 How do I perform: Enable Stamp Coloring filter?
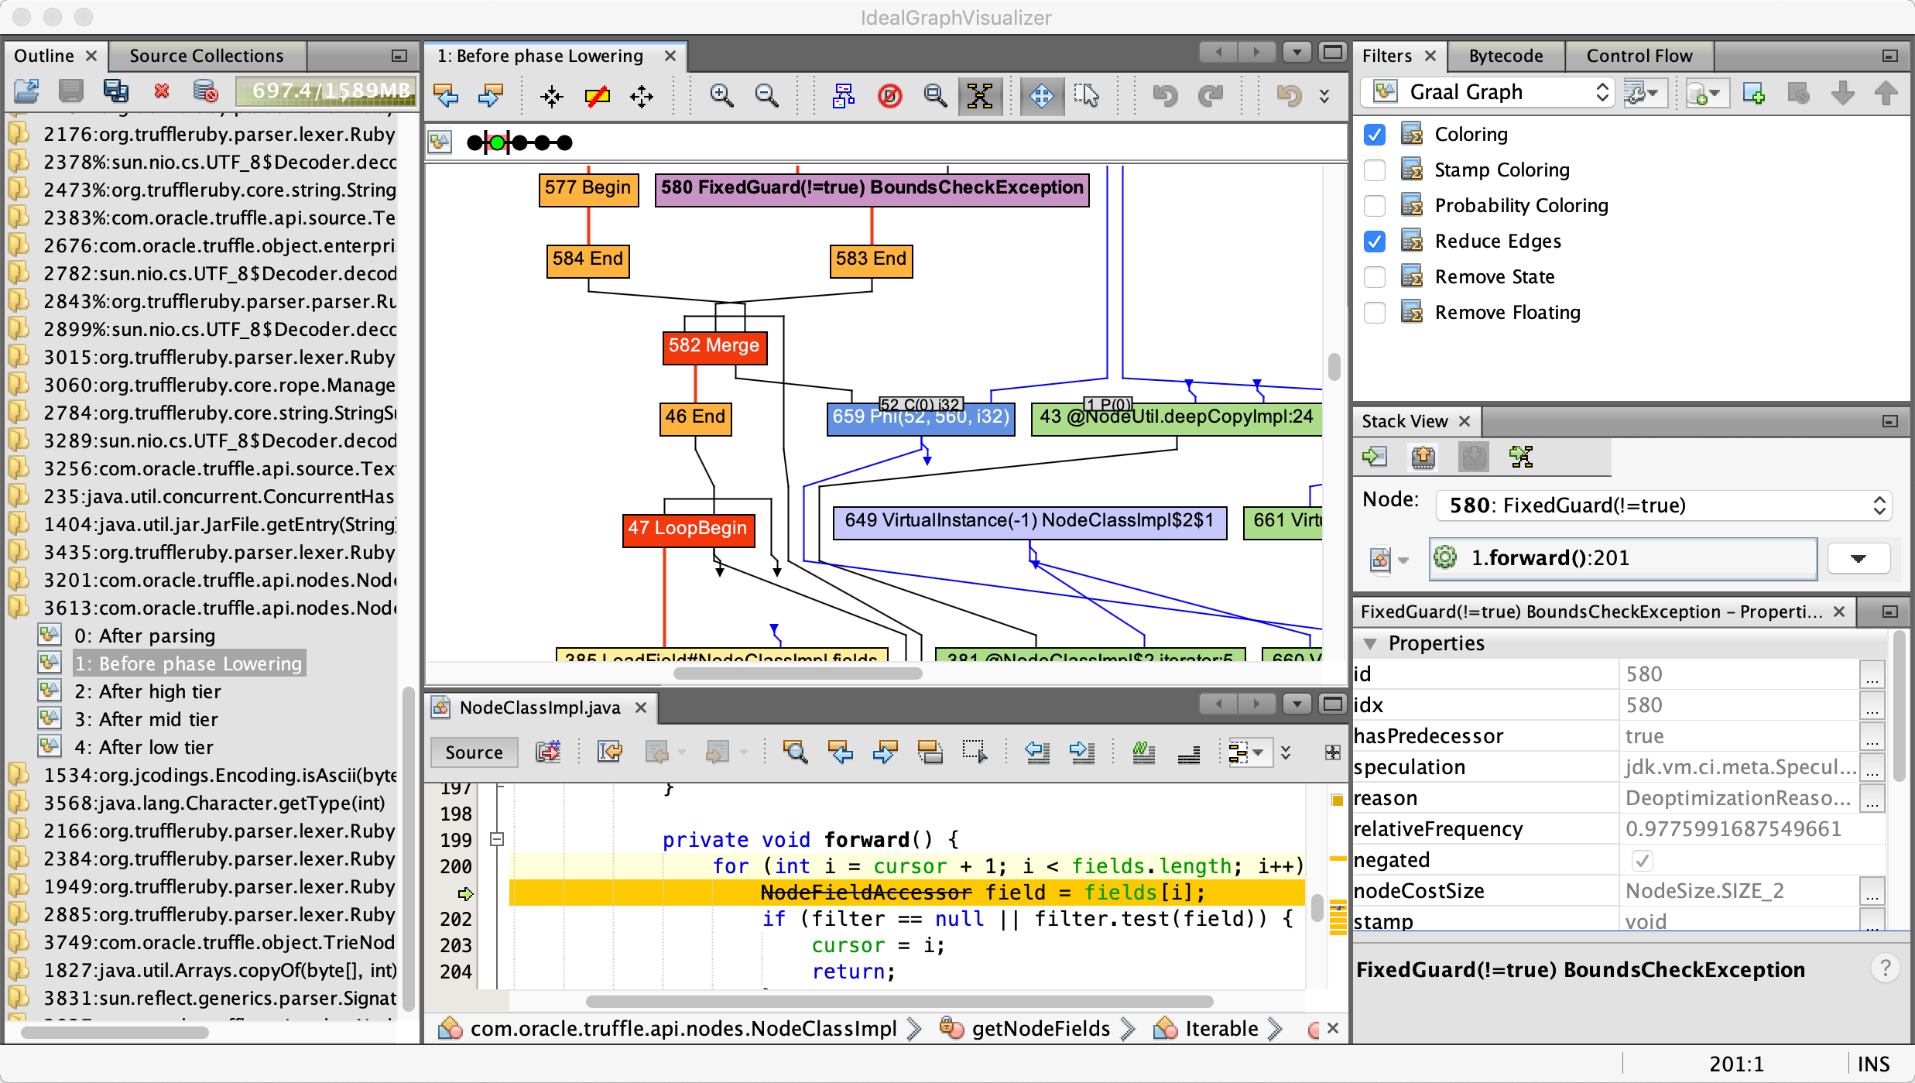1375,170
